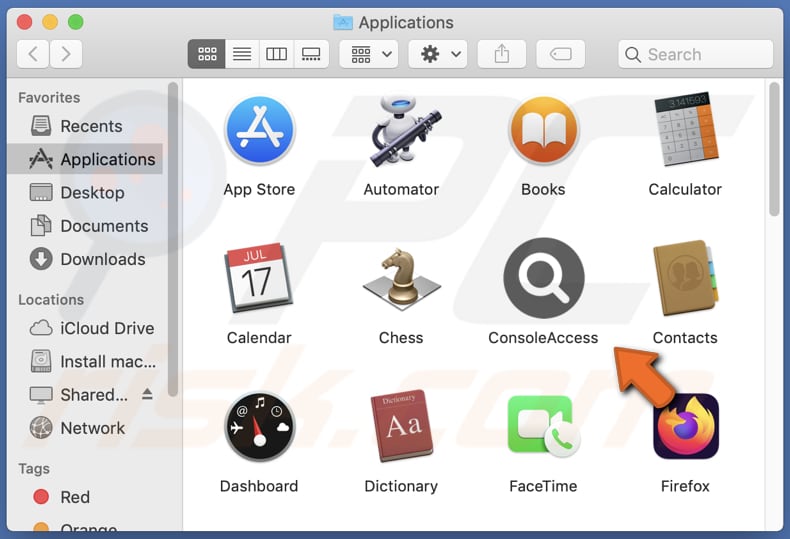The width and height of the screenshot is (790, 539).
Task: Select the Firefox app icon
Action: 686,426
